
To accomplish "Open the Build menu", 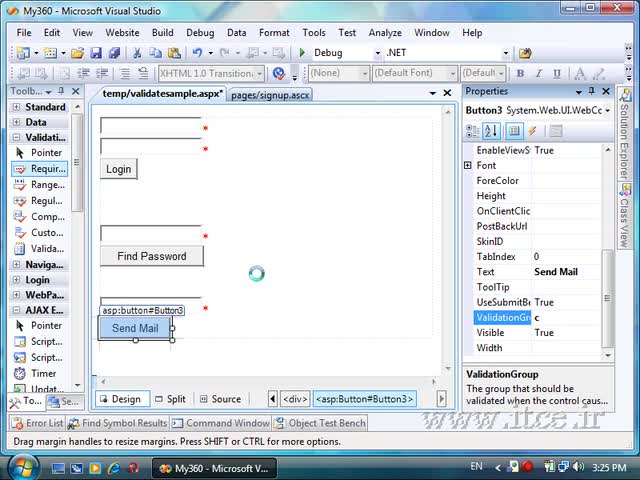I will coord(162,33).
